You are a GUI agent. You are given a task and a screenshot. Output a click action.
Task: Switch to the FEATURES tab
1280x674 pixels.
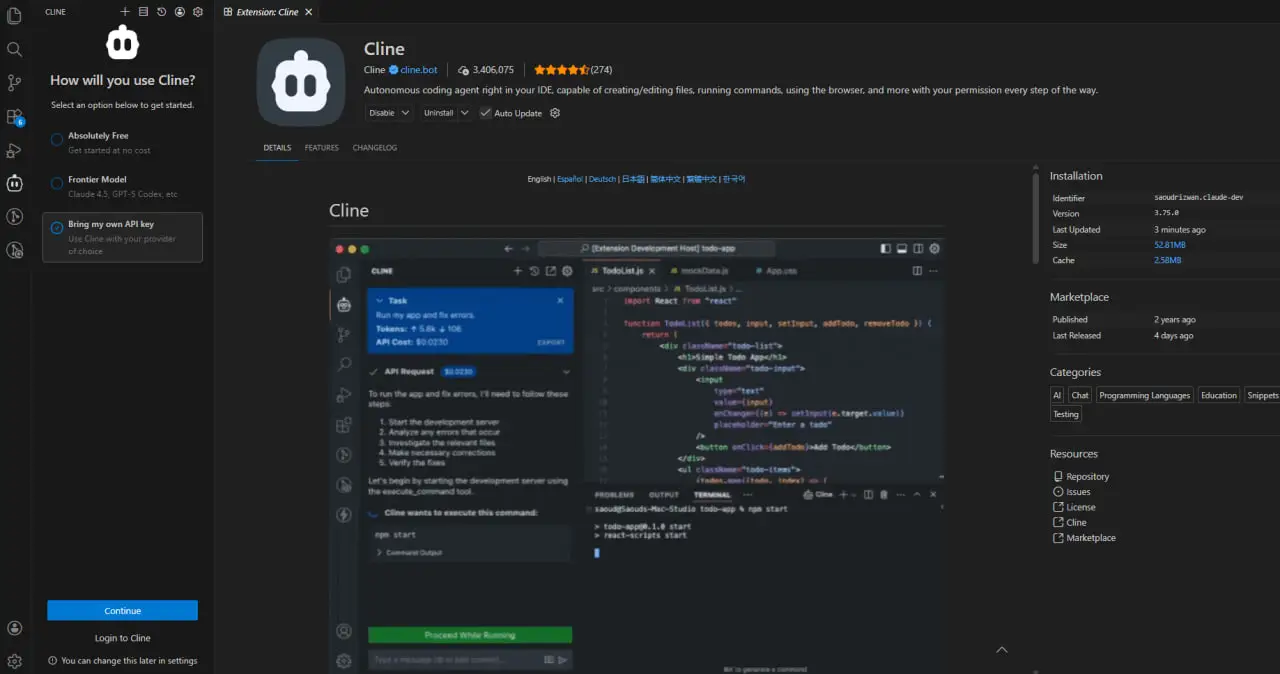[322, 148]
